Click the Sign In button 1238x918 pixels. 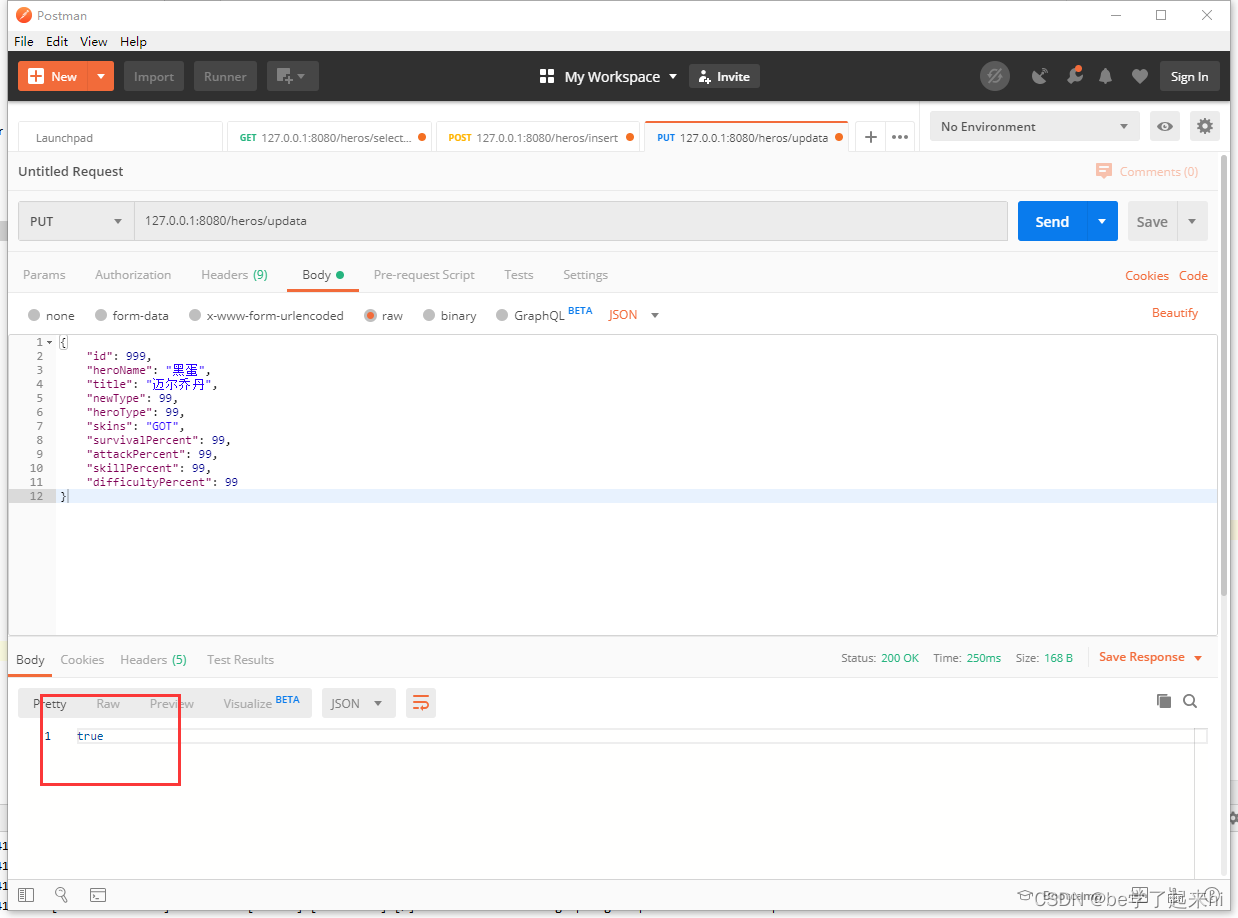pos(1189,76)
